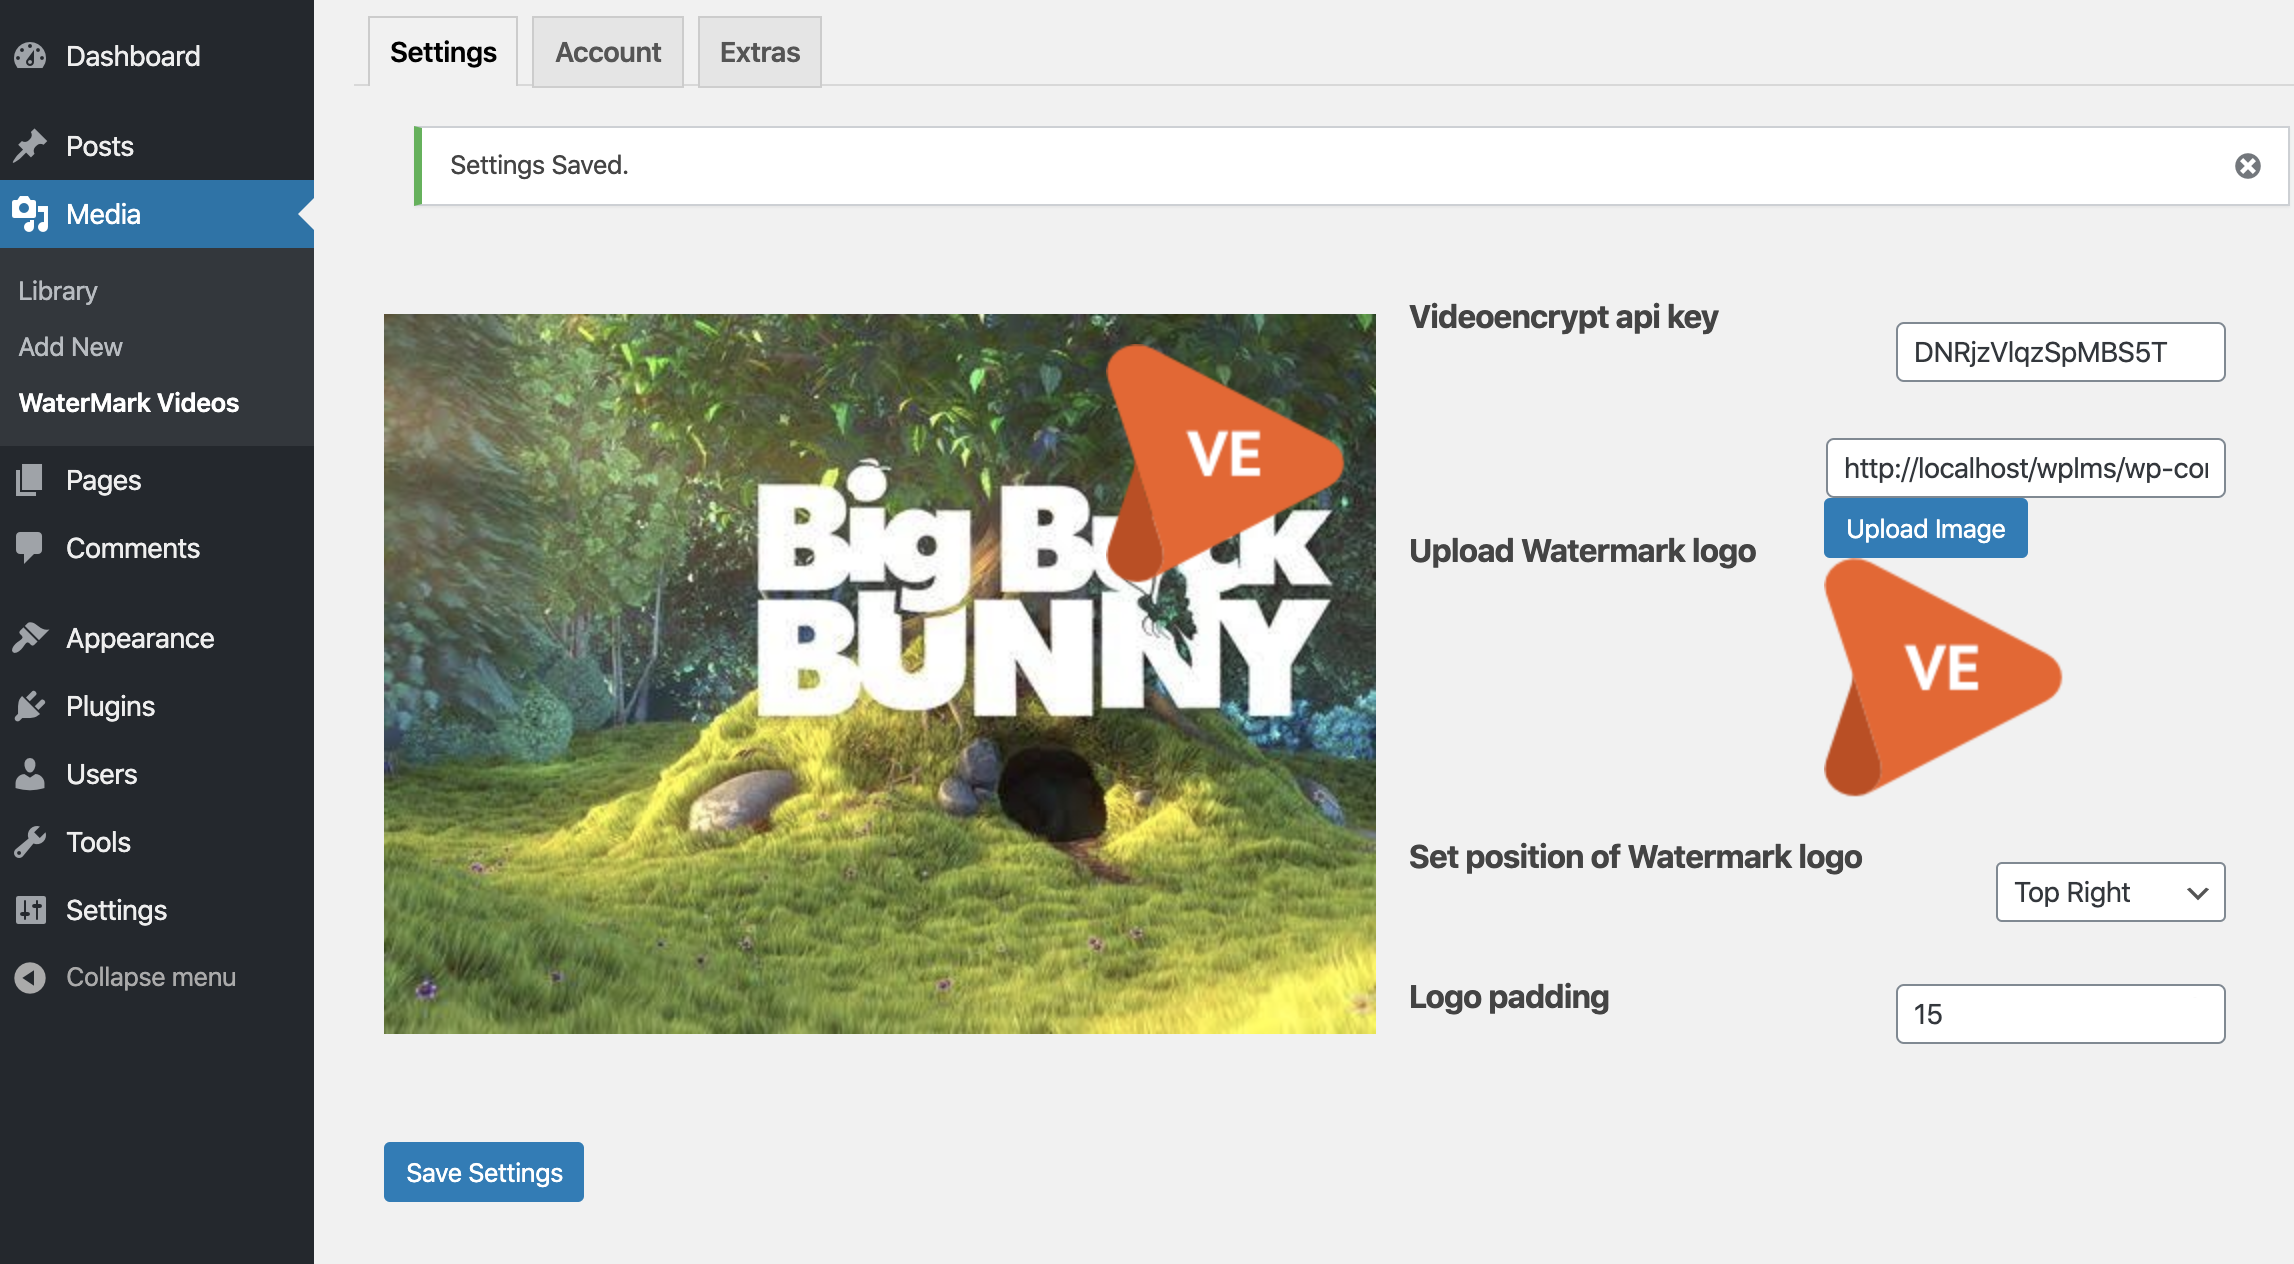Open the WaterMark Videos submenu link
The image size is (2294, 1264).
coord(129,403)
